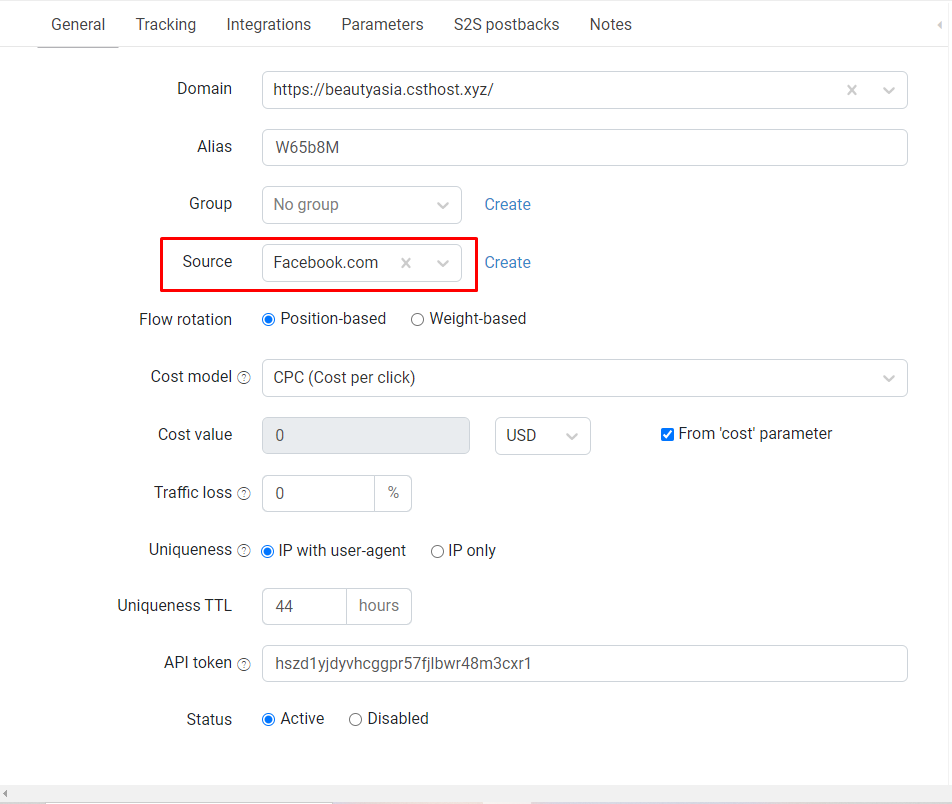
Task: Set status to Disabled
Action: [355, 720]
